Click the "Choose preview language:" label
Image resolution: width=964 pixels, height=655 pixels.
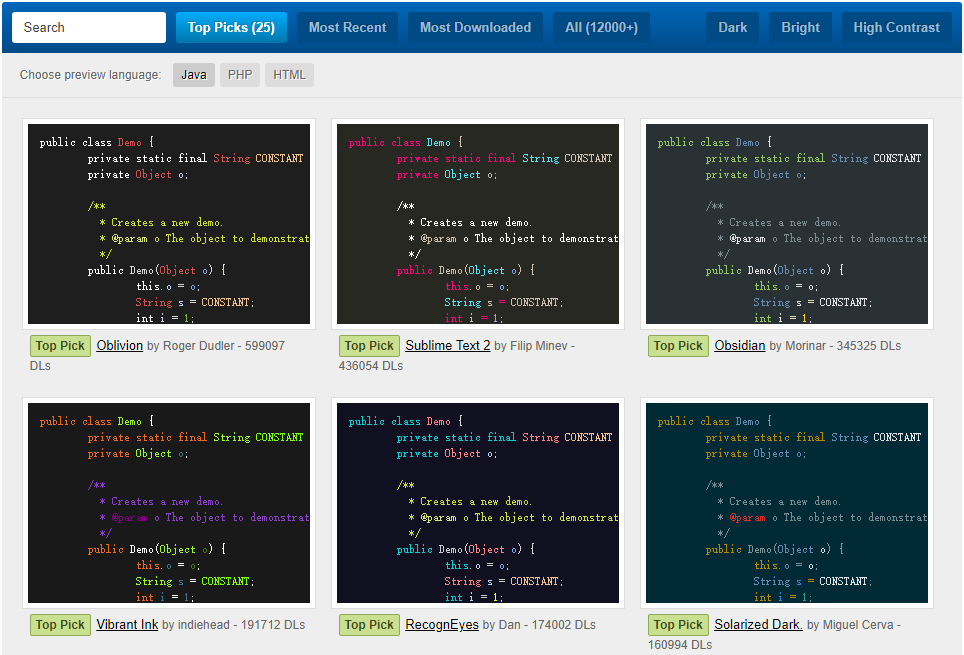coord(90,75)
